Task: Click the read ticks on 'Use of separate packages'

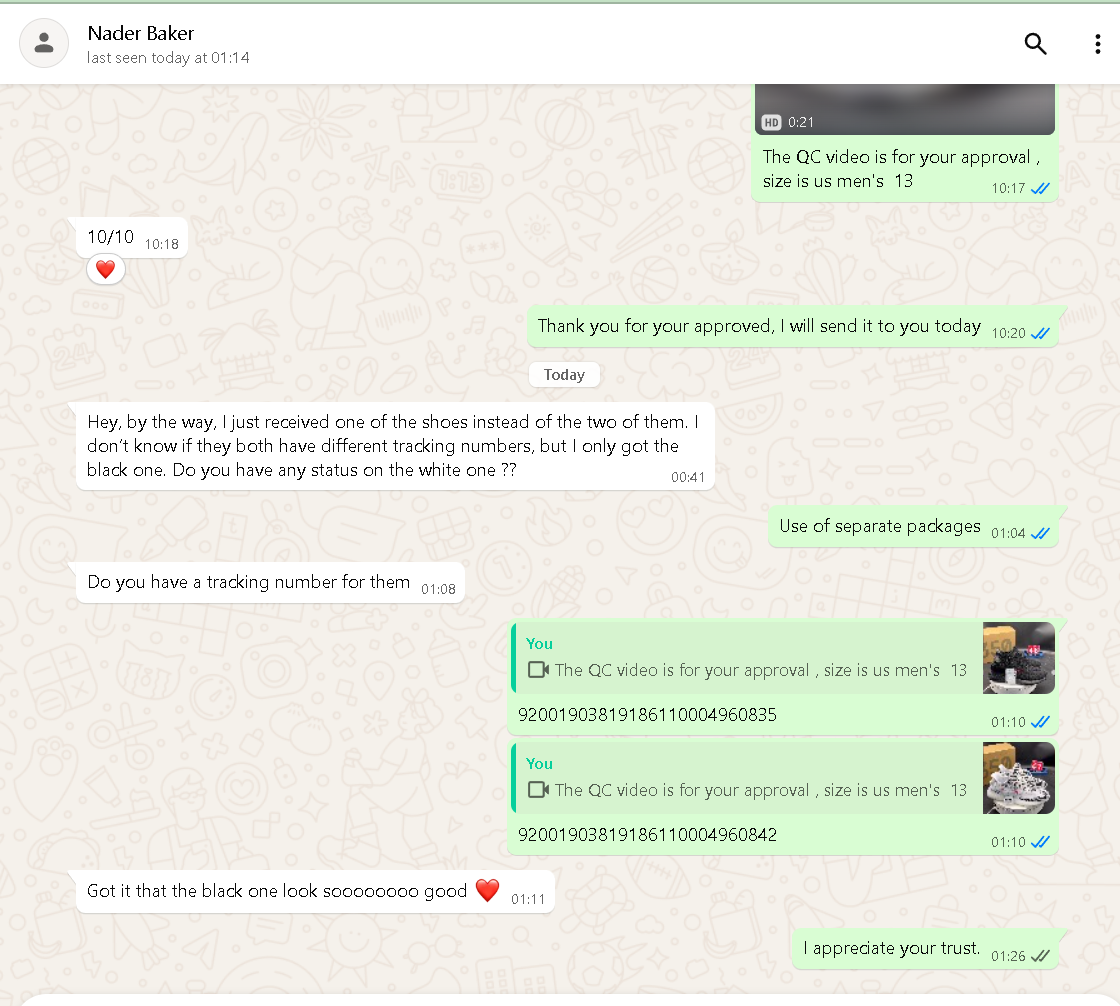Action: (x=1040, y=534)
